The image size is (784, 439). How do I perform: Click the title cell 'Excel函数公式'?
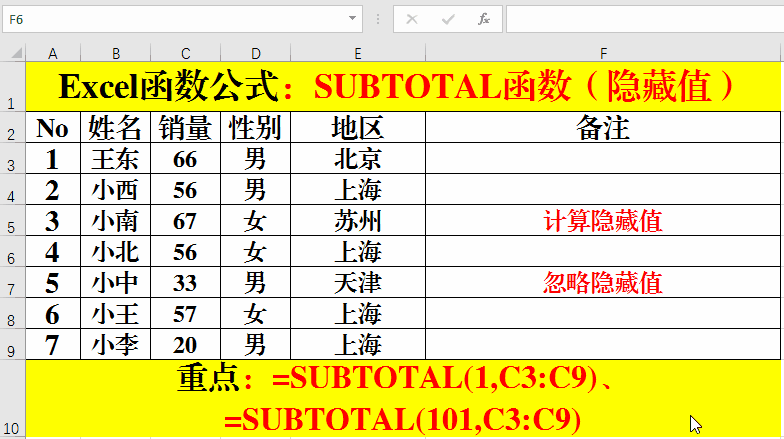[x=403, y=86]
